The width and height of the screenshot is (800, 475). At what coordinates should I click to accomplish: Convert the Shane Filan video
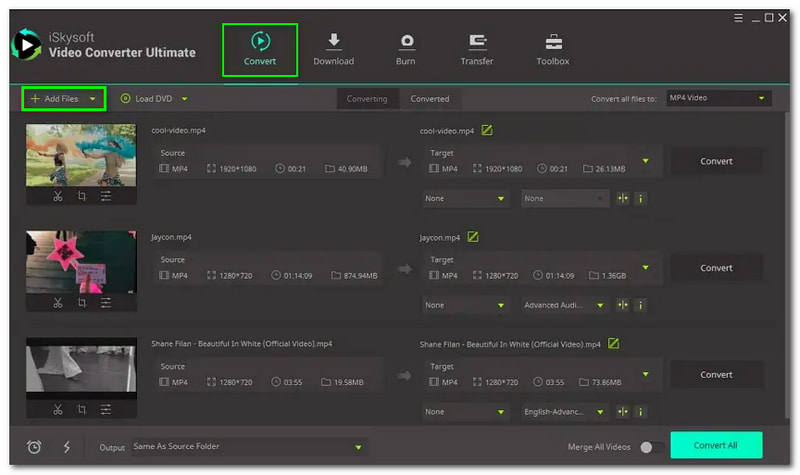[x=716, y=374]
